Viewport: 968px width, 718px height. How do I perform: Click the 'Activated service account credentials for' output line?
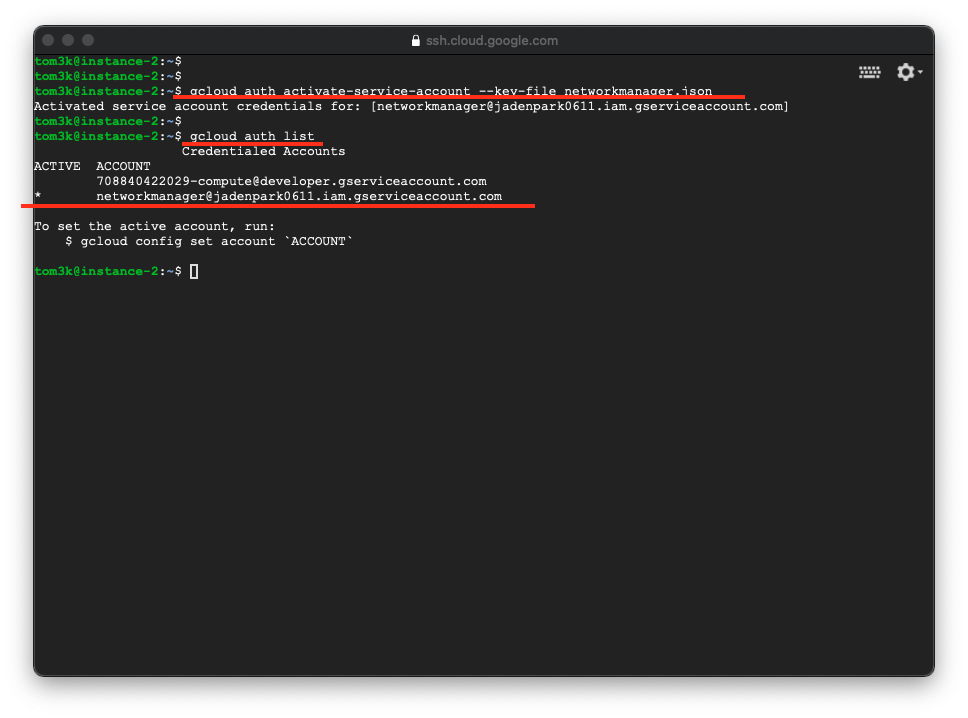pos(411,106)
